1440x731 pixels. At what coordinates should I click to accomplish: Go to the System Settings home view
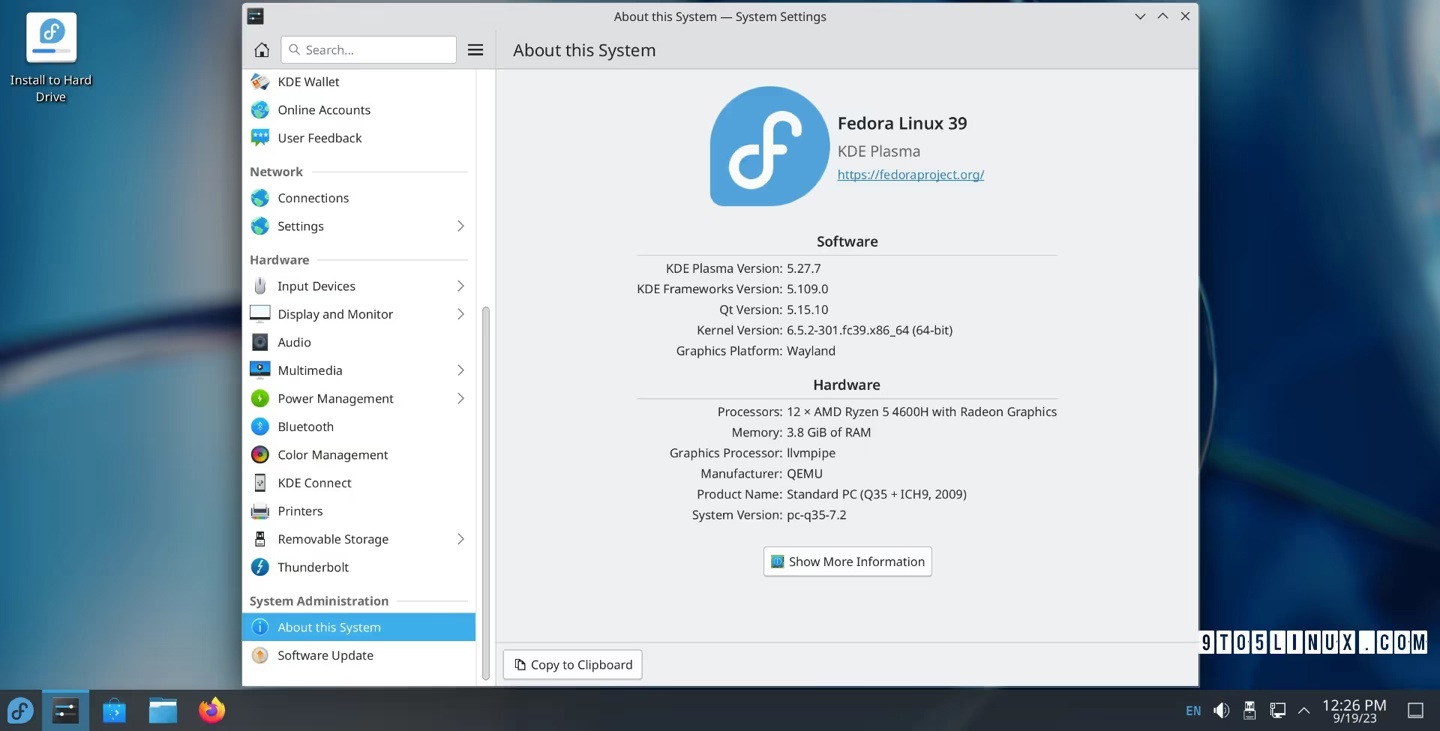[x=262, y=50]
